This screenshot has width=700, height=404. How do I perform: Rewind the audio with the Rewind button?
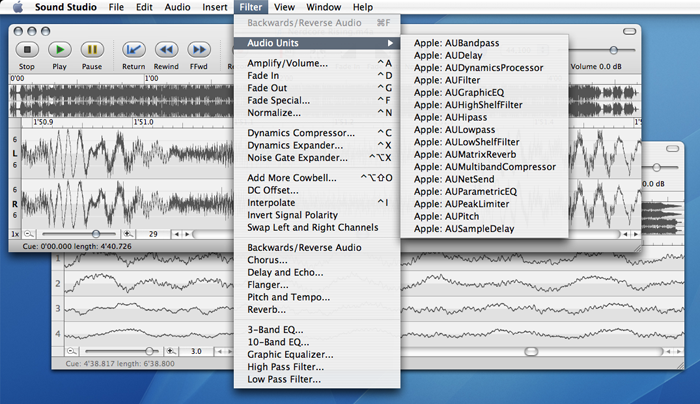(166, 50)
